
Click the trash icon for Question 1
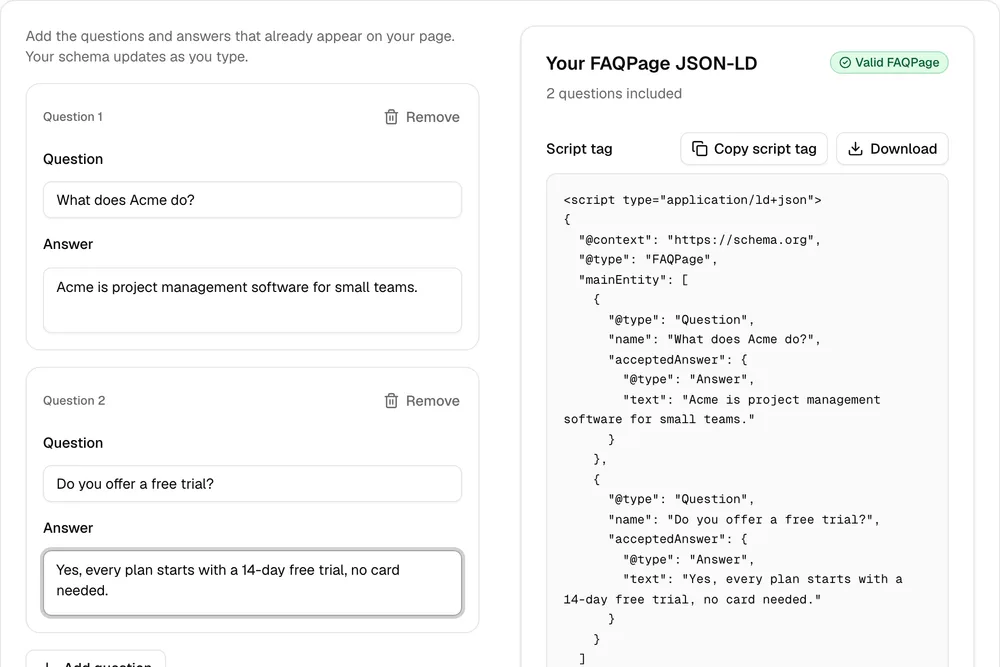391,117
